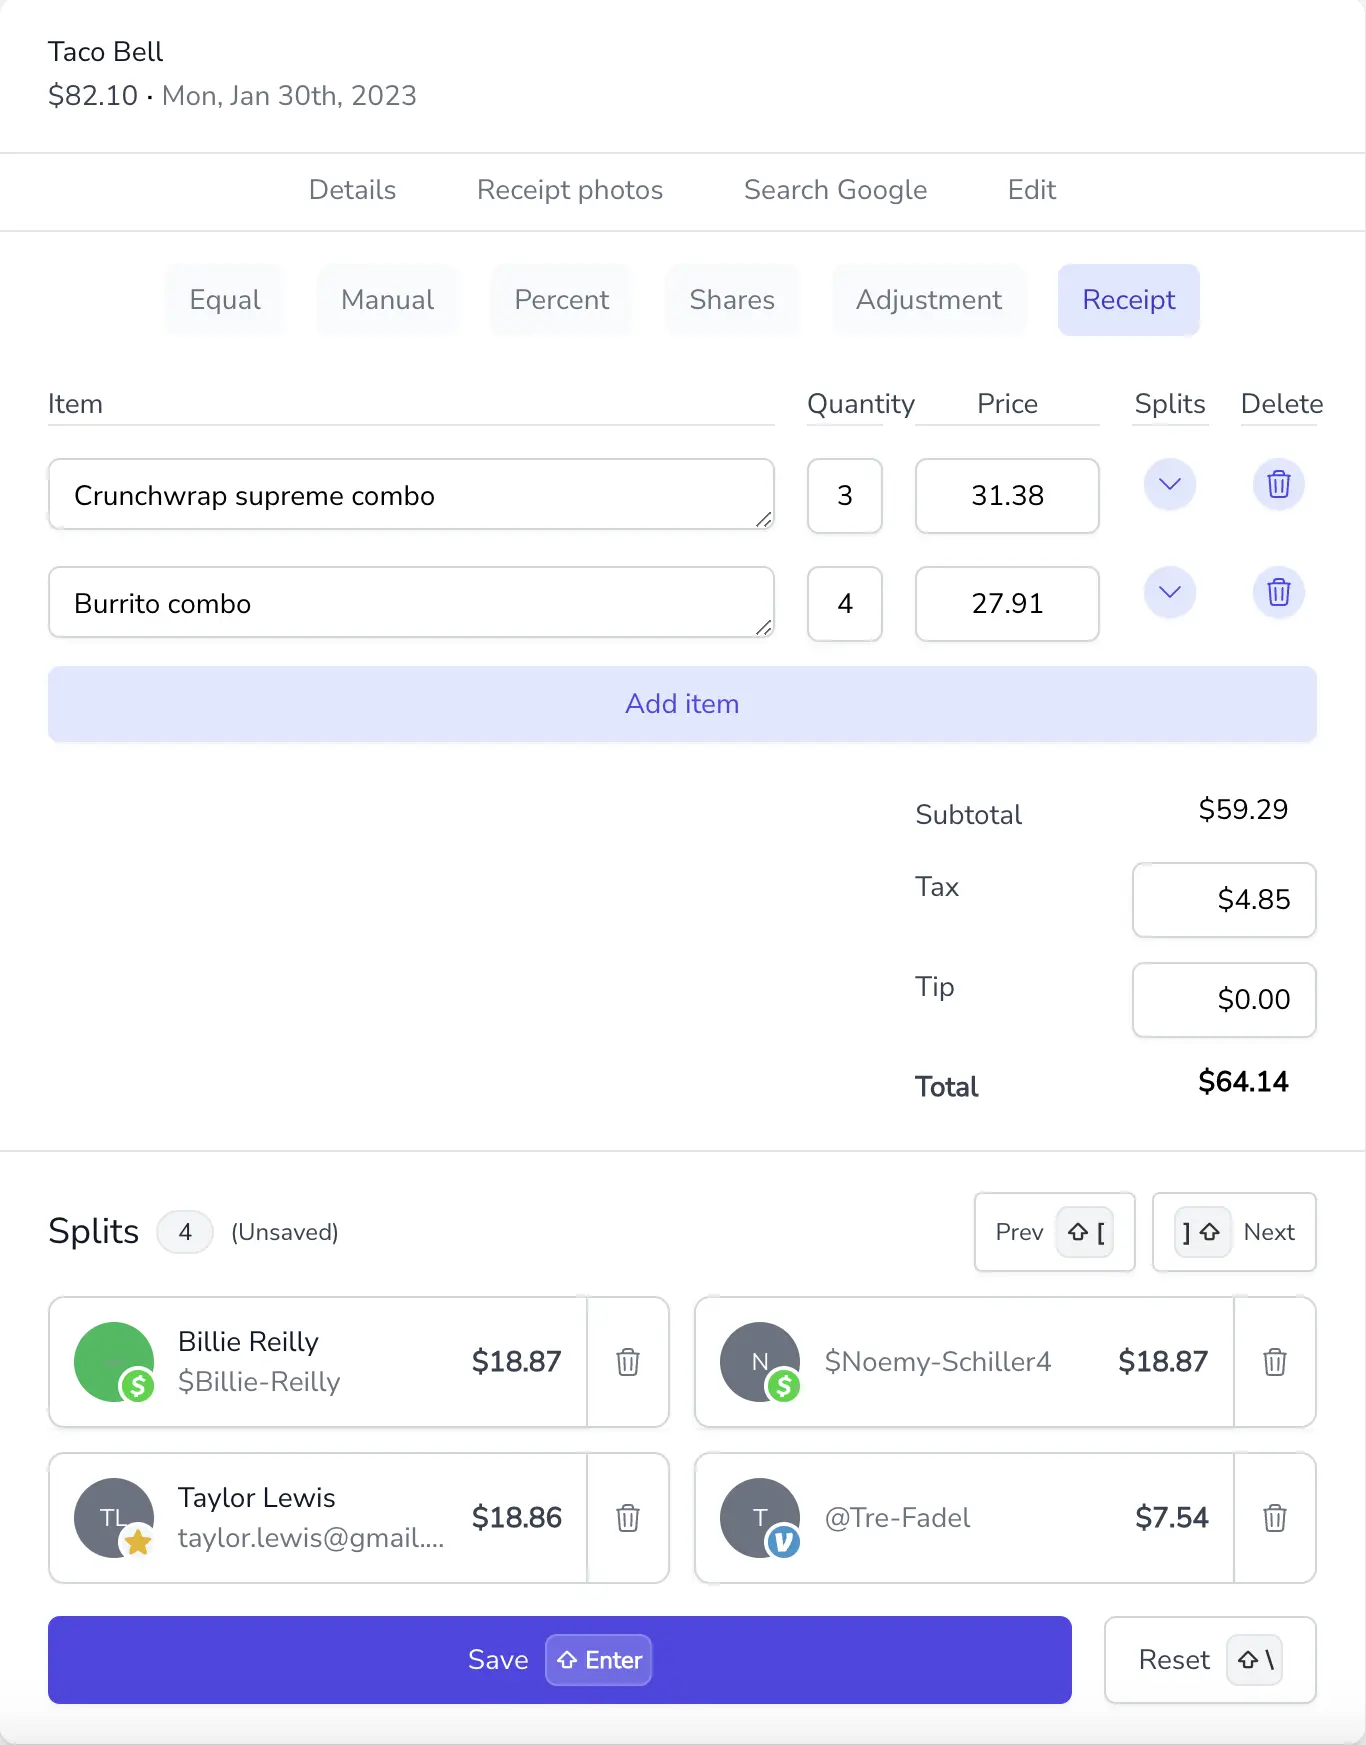The height and width of the screenshot is (1745, 1366).
Task: Delete the Crunchwrap supreme combo item
Action: pyautogui.click(x=1278, y=485)
